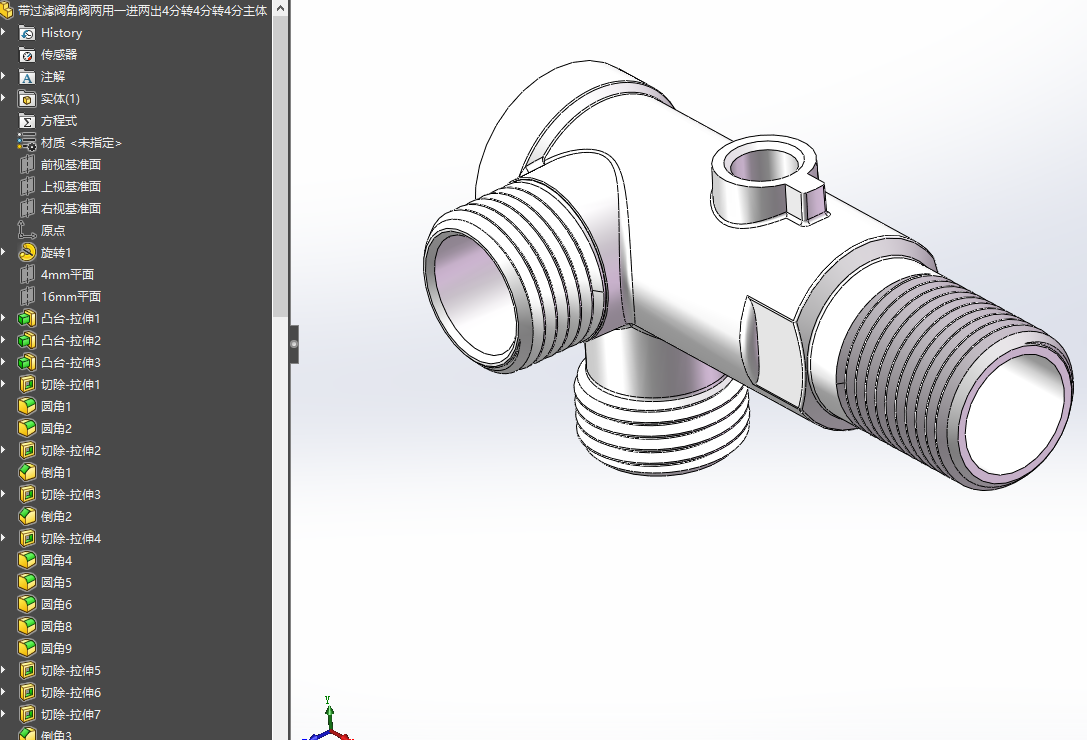
Task: Expand the 切除-拉伸6 feature
Action: click(3, 693)
